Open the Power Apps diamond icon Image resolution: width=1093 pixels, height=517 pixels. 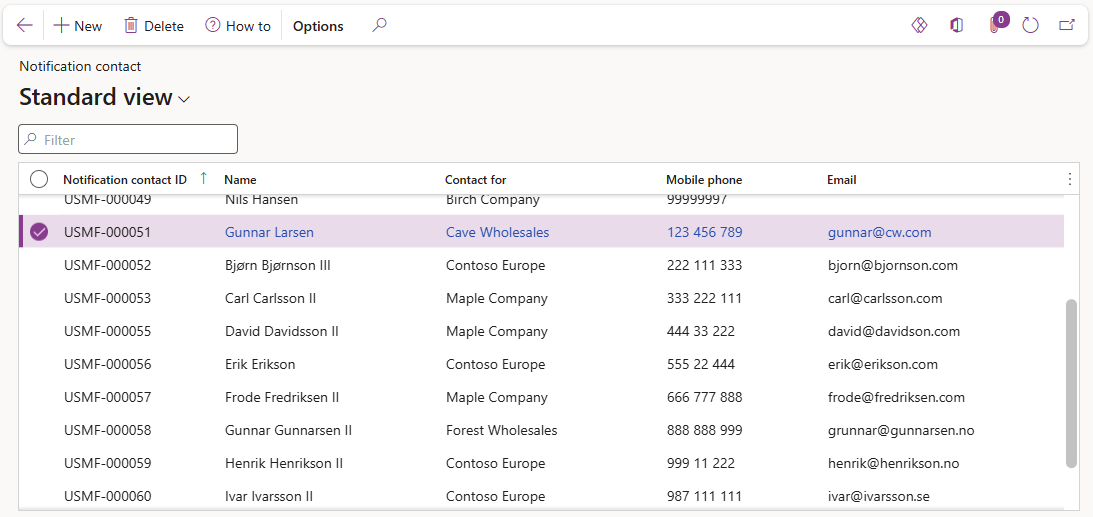[x=919, y=26]
